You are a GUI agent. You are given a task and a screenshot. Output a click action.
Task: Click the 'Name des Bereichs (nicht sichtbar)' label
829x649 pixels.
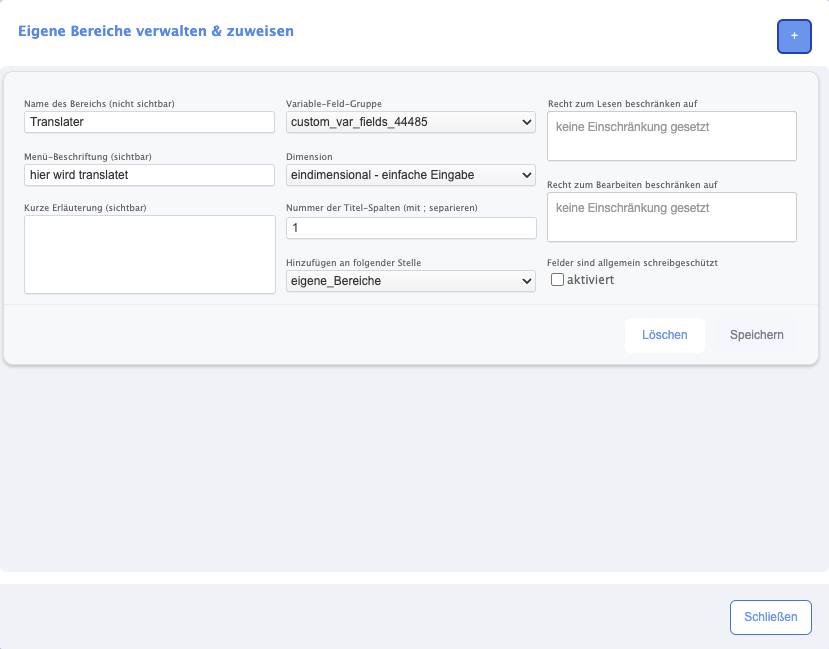[x=99, y=104]
